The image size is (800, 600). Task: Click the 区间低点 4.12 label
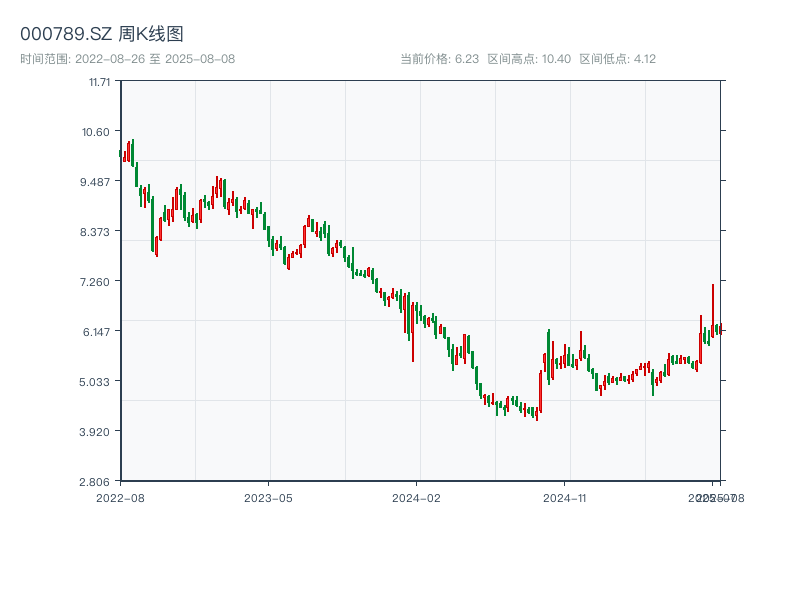pos(617,59)
